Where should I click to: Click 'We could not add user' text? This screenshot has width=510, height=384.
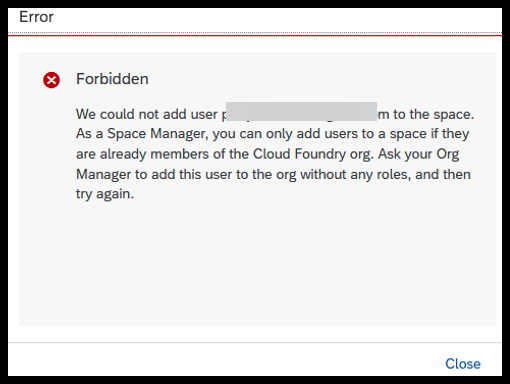(147, 114)
